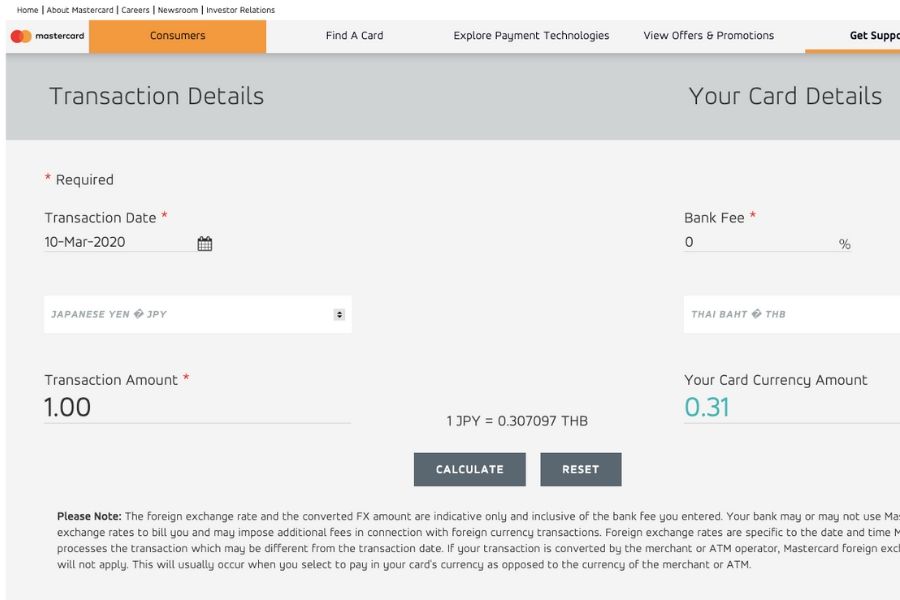
Task: Select the Consumers tab
Action: [177, 36]
